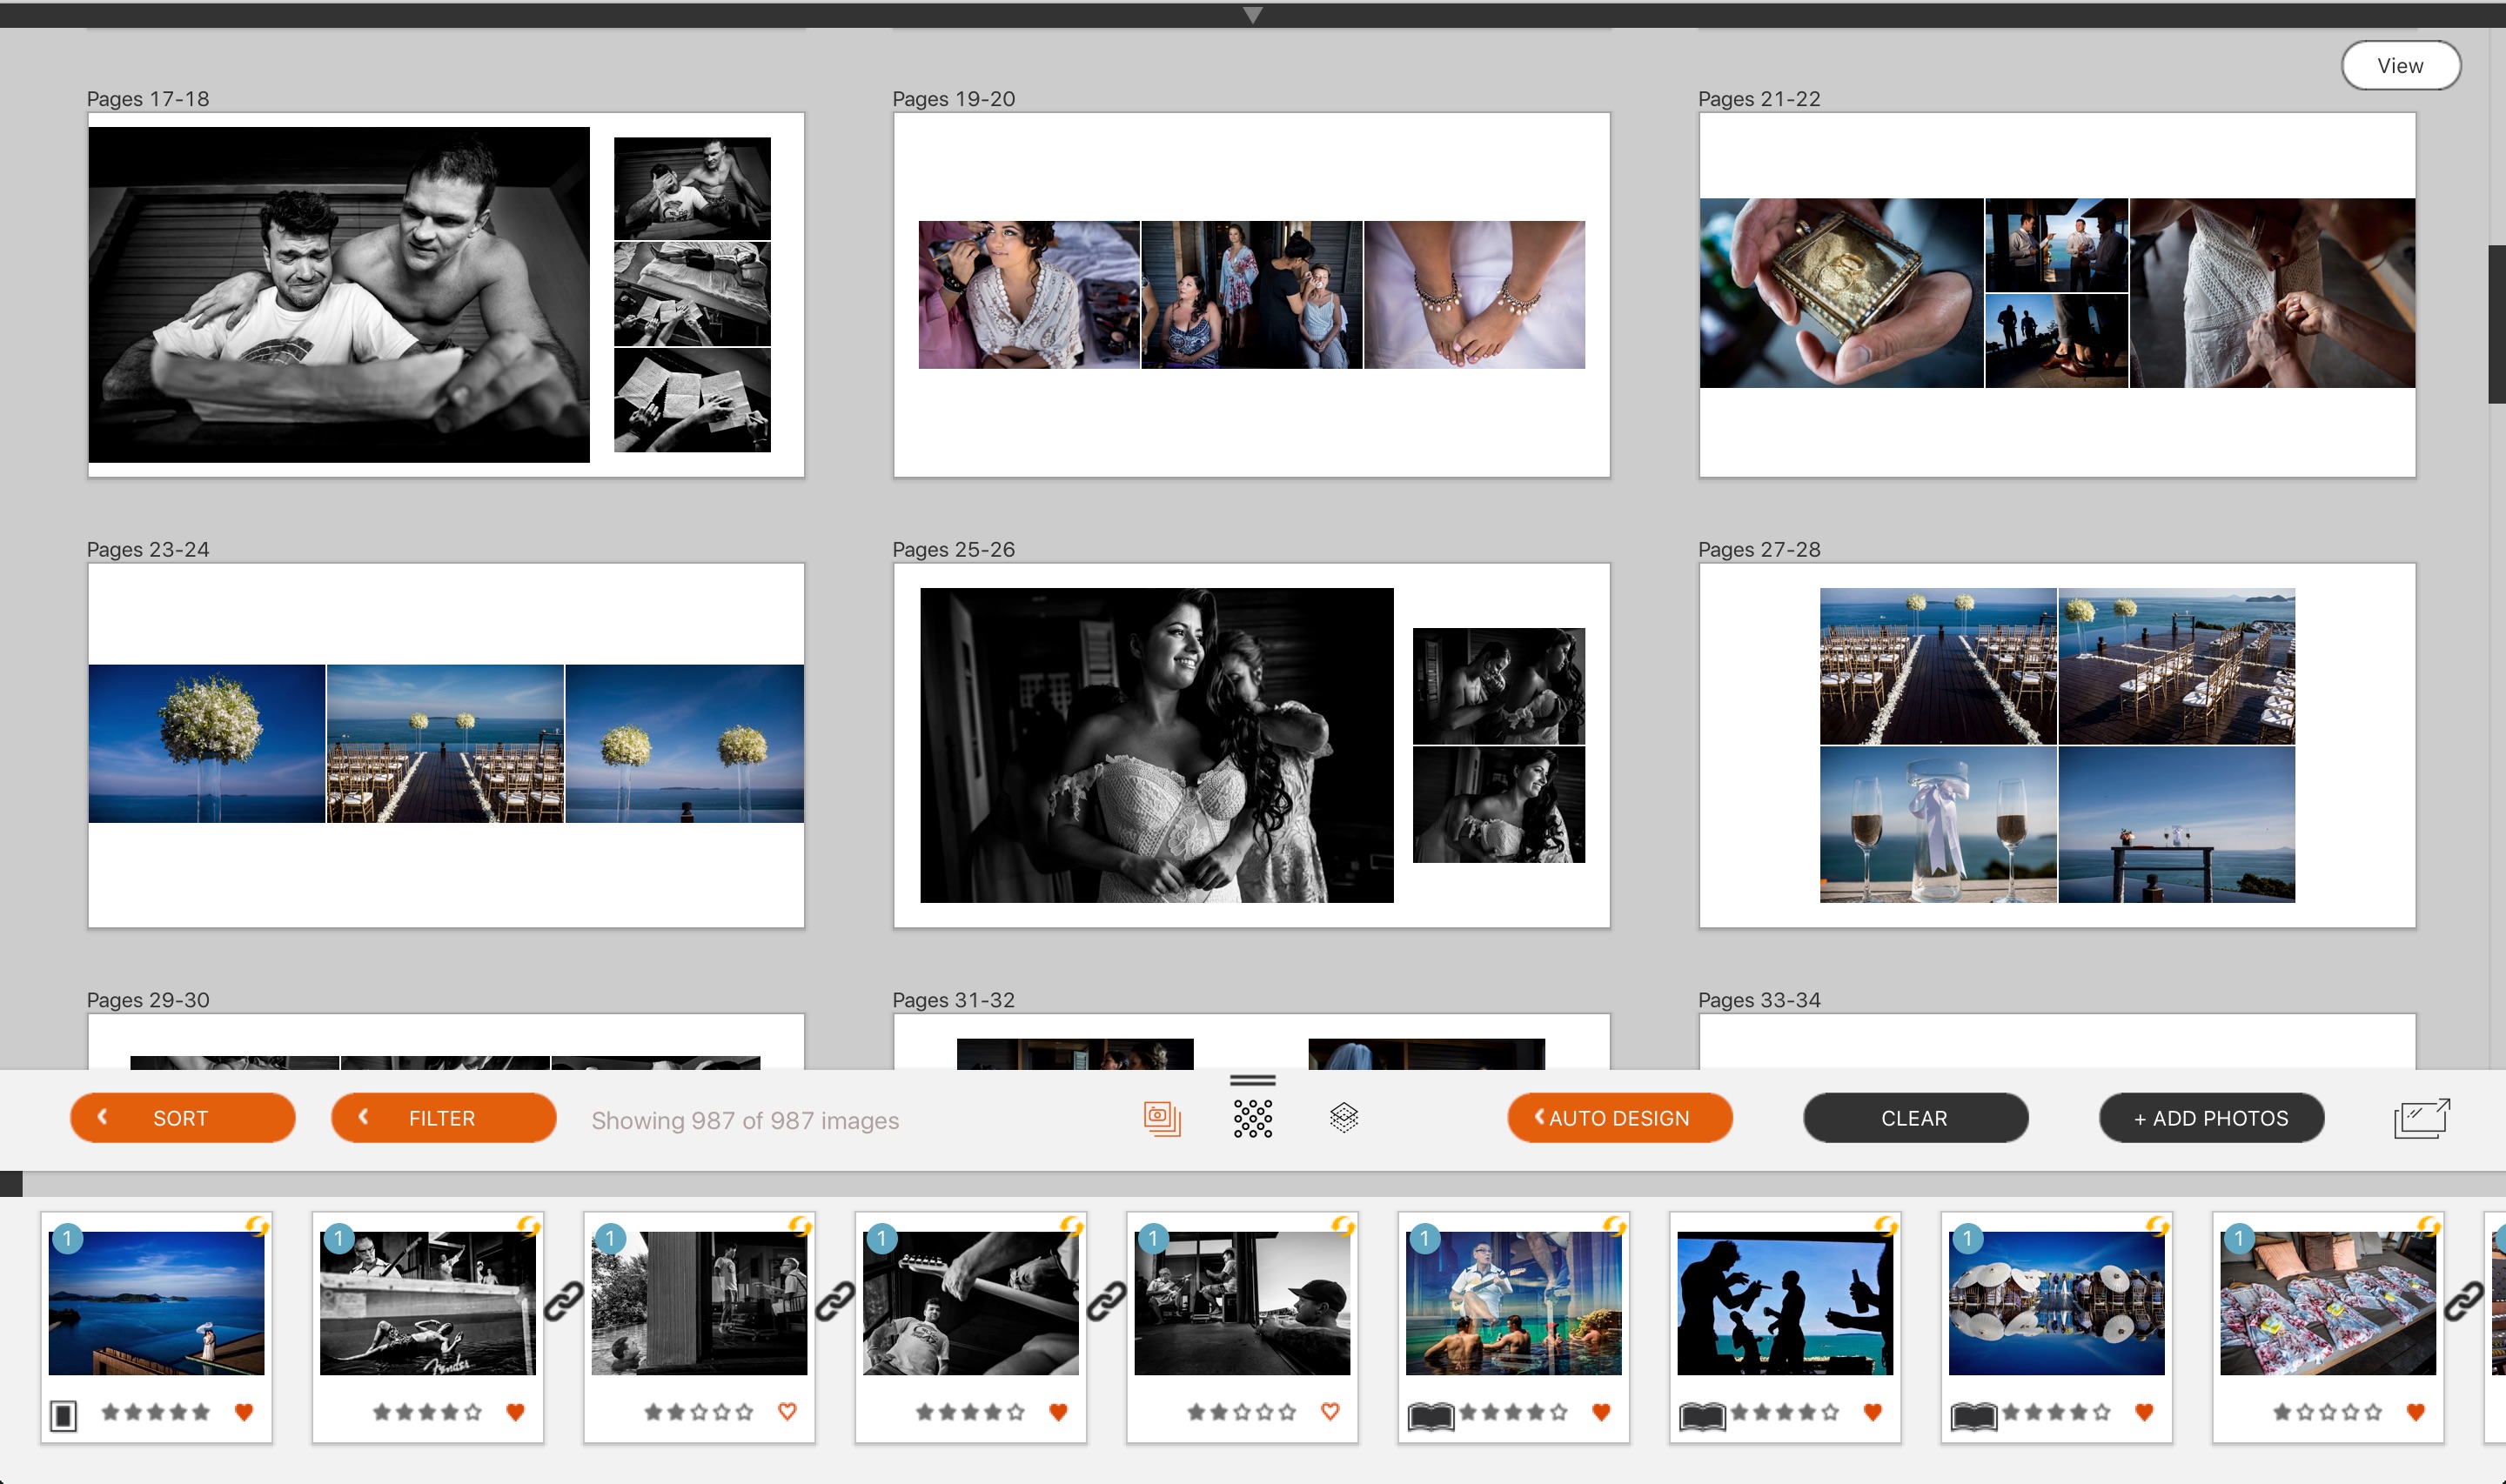
Task: Collapse top panel with triangle arrow
Action: (x=1253, y=15)
